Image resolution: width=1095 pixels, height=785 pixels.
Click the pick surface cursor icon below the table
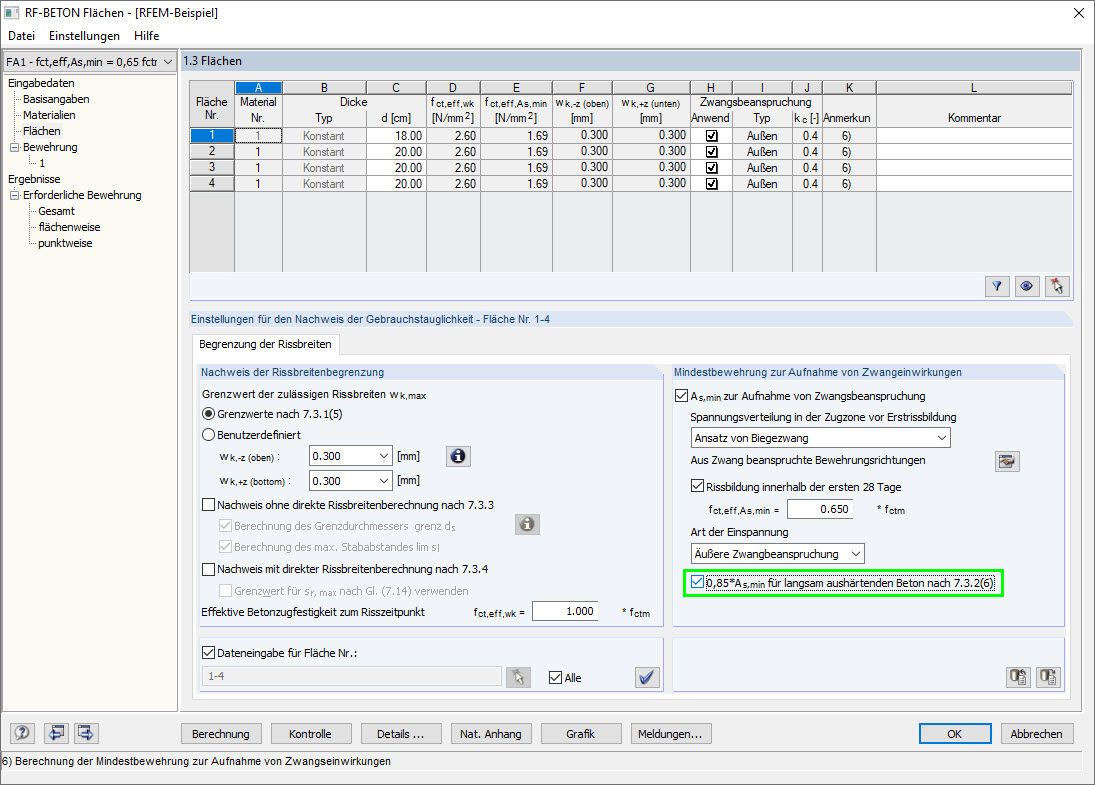click(x=1055, y=286)
